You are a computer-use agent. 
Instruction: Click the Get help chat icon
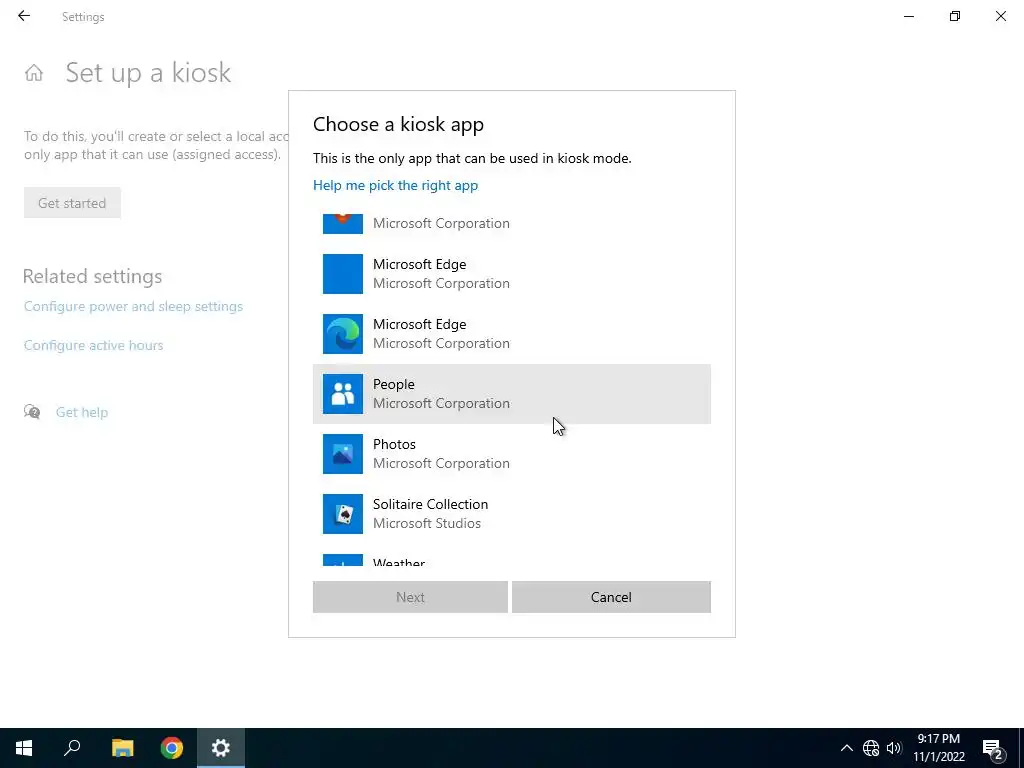(x=32, y=411)
